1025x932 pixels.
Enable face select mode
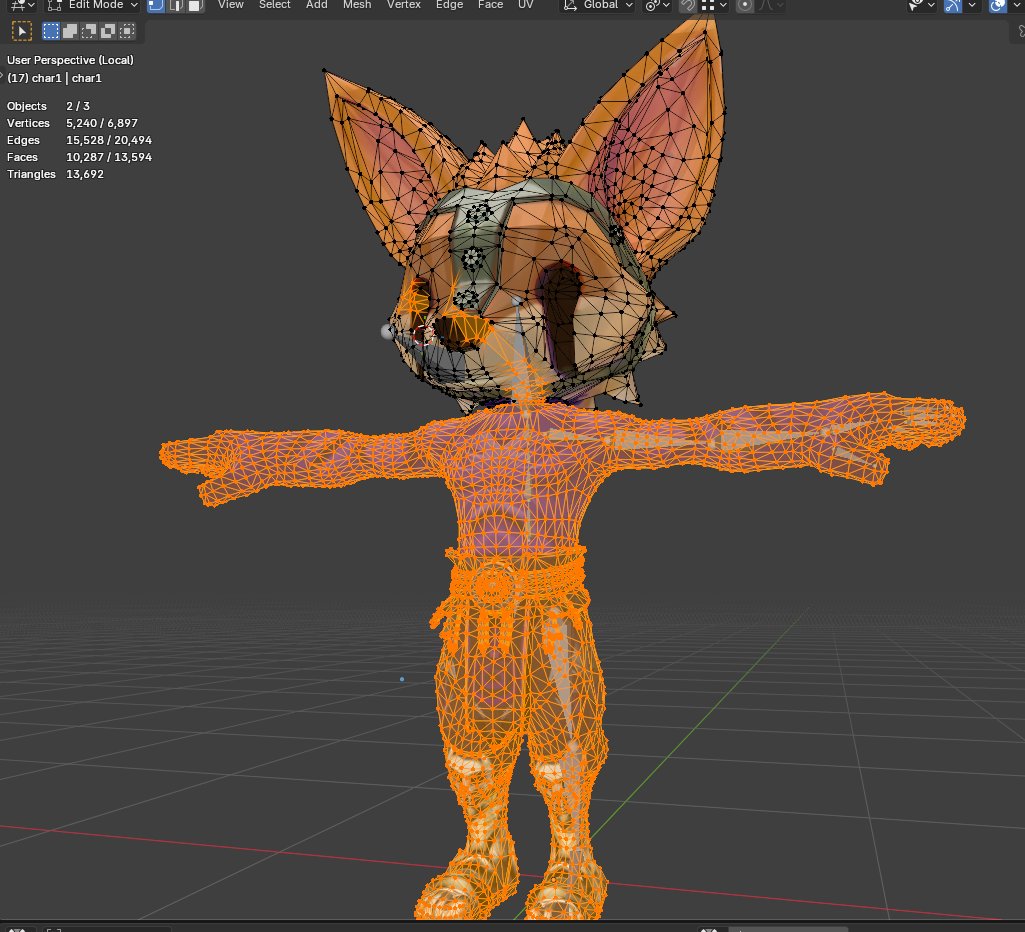click(x=195, y=5)
